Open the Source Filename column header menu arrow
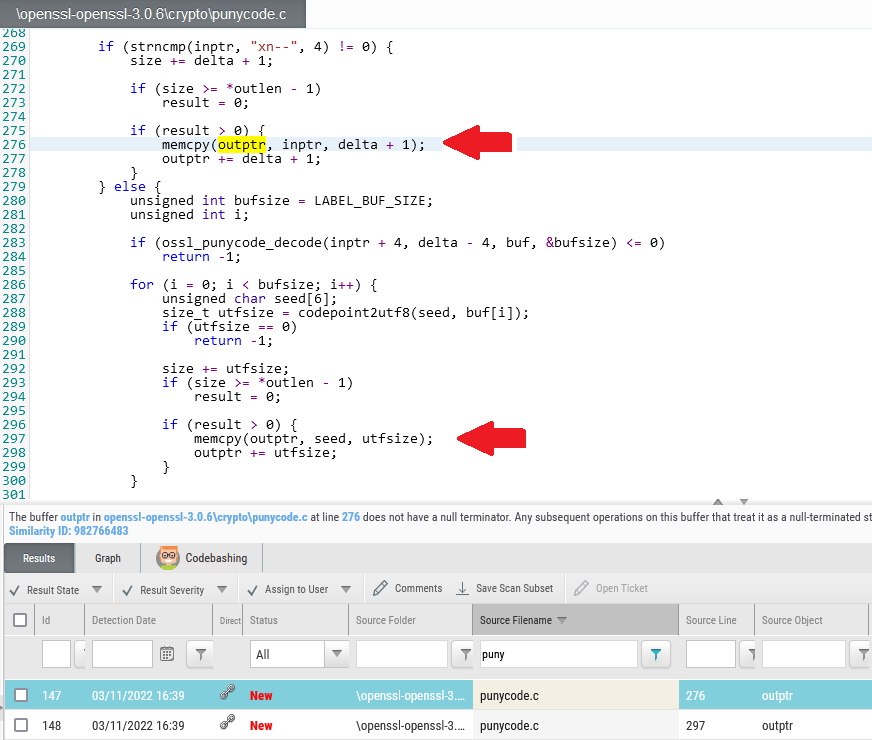 (x=562, y=620)
